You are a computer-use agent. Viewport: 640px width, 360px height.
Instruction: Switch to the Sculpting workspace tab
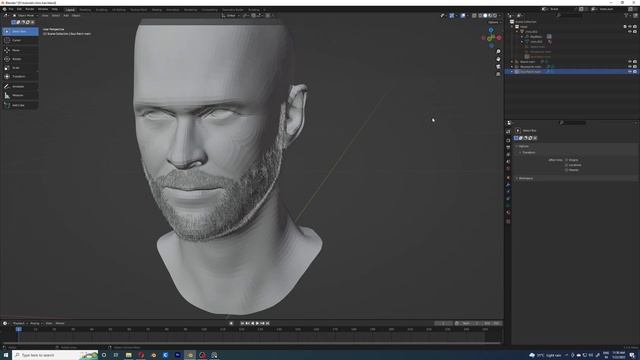[102, 9]
